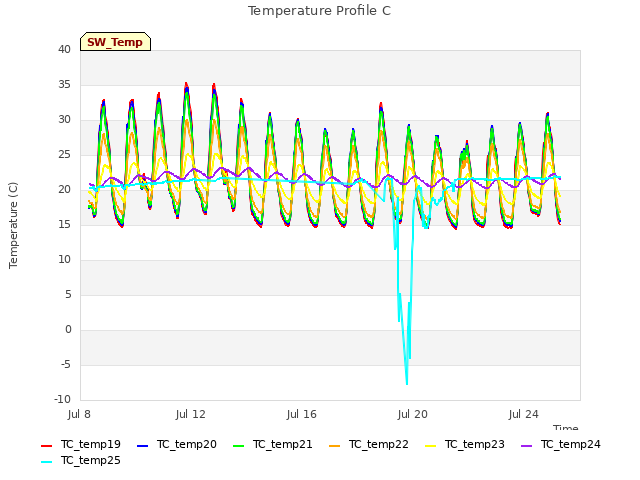Click the yellow TC_temp23 legend swatch

click(431, 446)
